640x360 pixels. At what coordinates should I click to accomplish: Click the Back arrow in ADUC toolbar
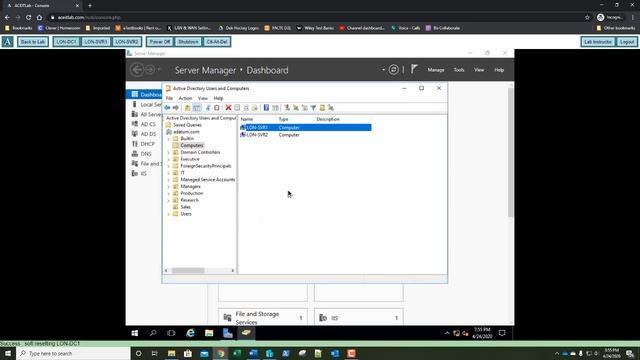[x=167, y=108]
